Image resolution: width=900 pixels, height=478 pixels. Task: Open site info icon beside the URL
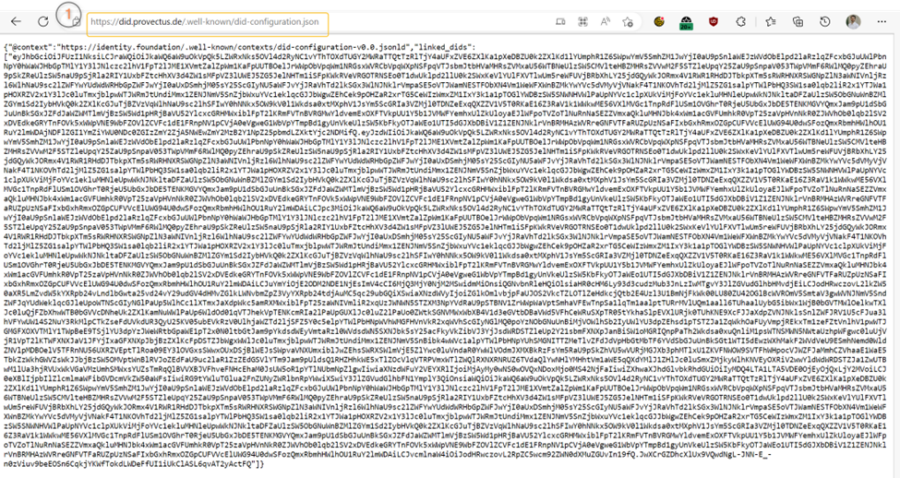click(73, 21)
